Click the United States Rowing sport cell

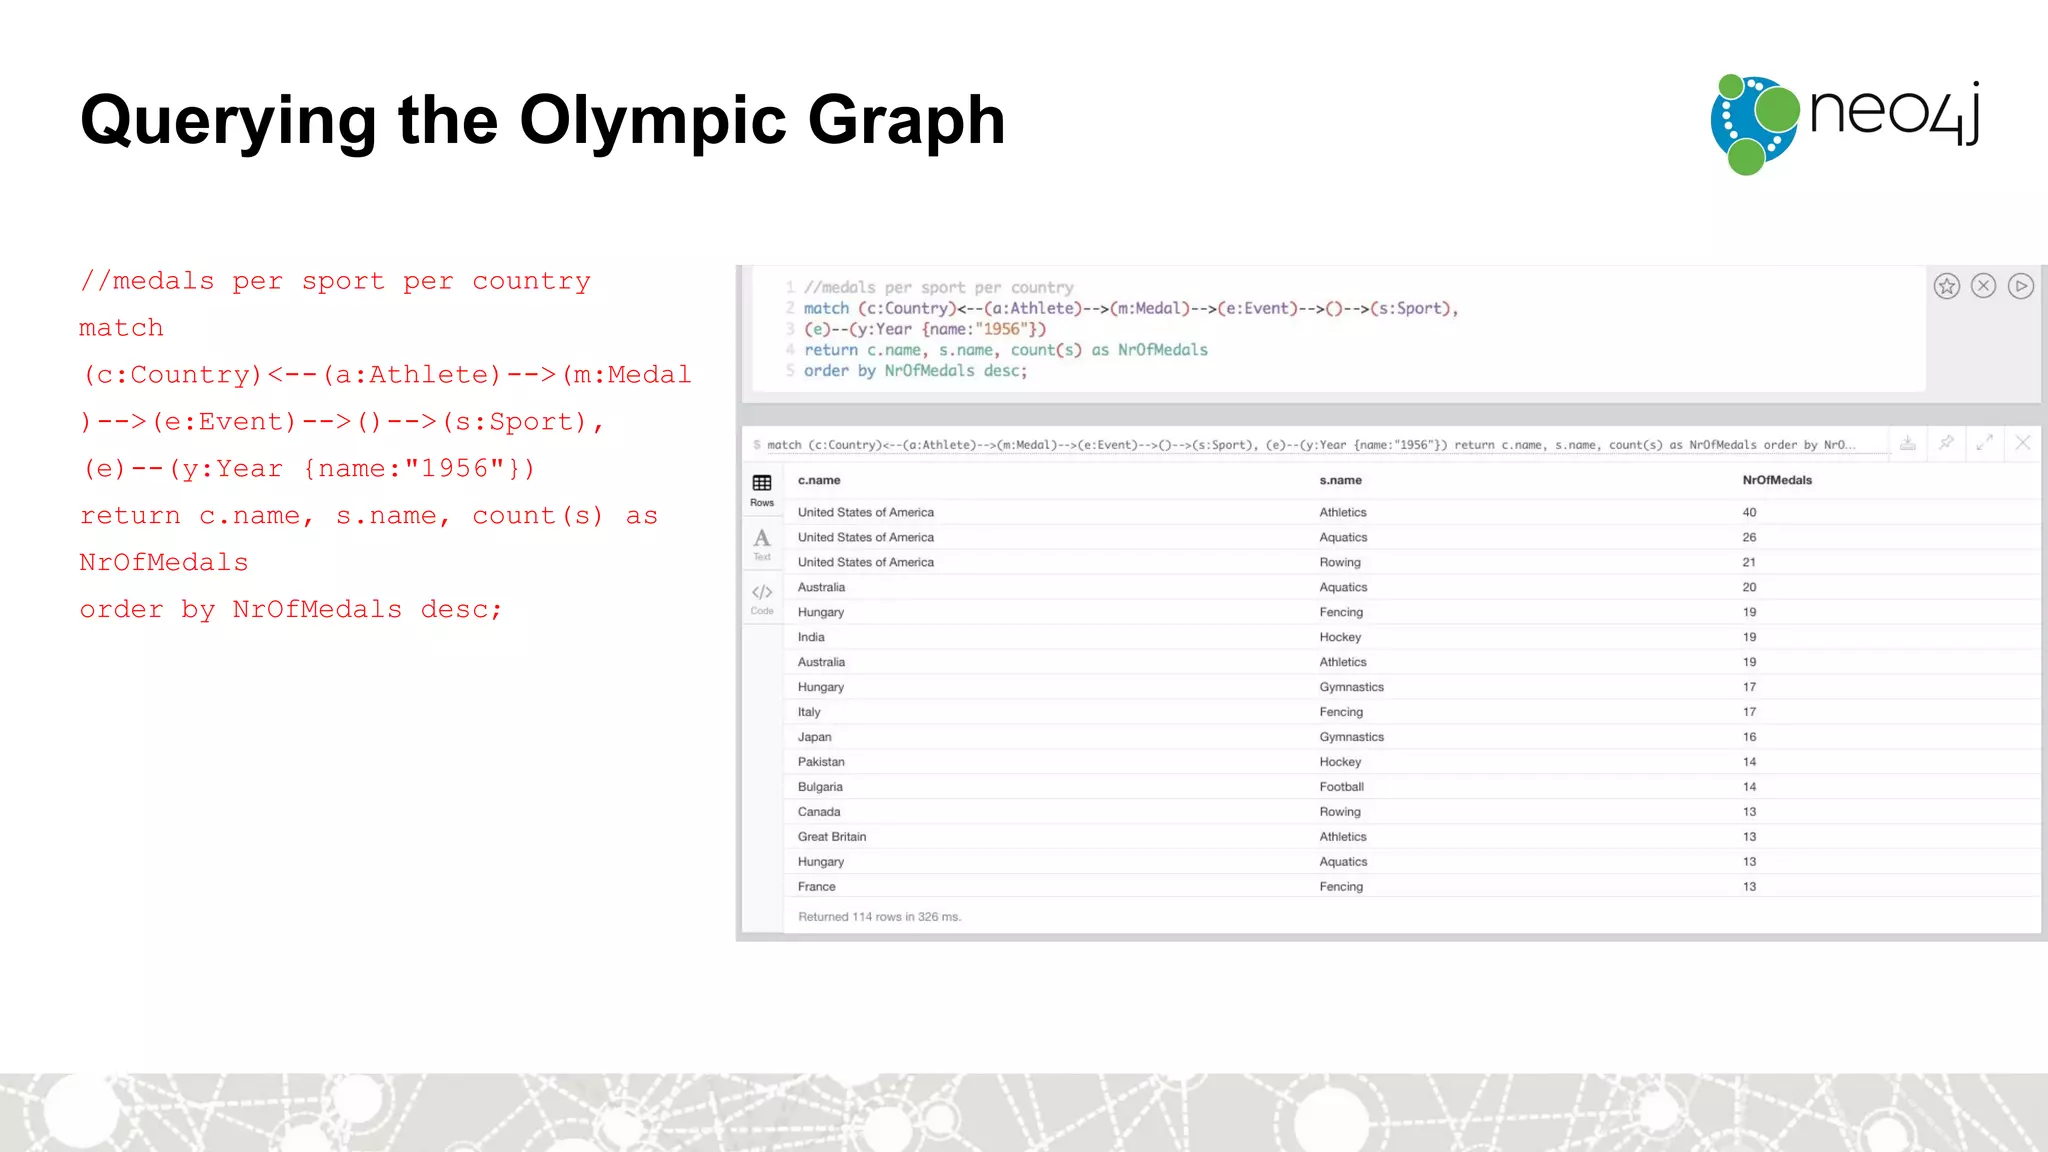pos(1340,562)
